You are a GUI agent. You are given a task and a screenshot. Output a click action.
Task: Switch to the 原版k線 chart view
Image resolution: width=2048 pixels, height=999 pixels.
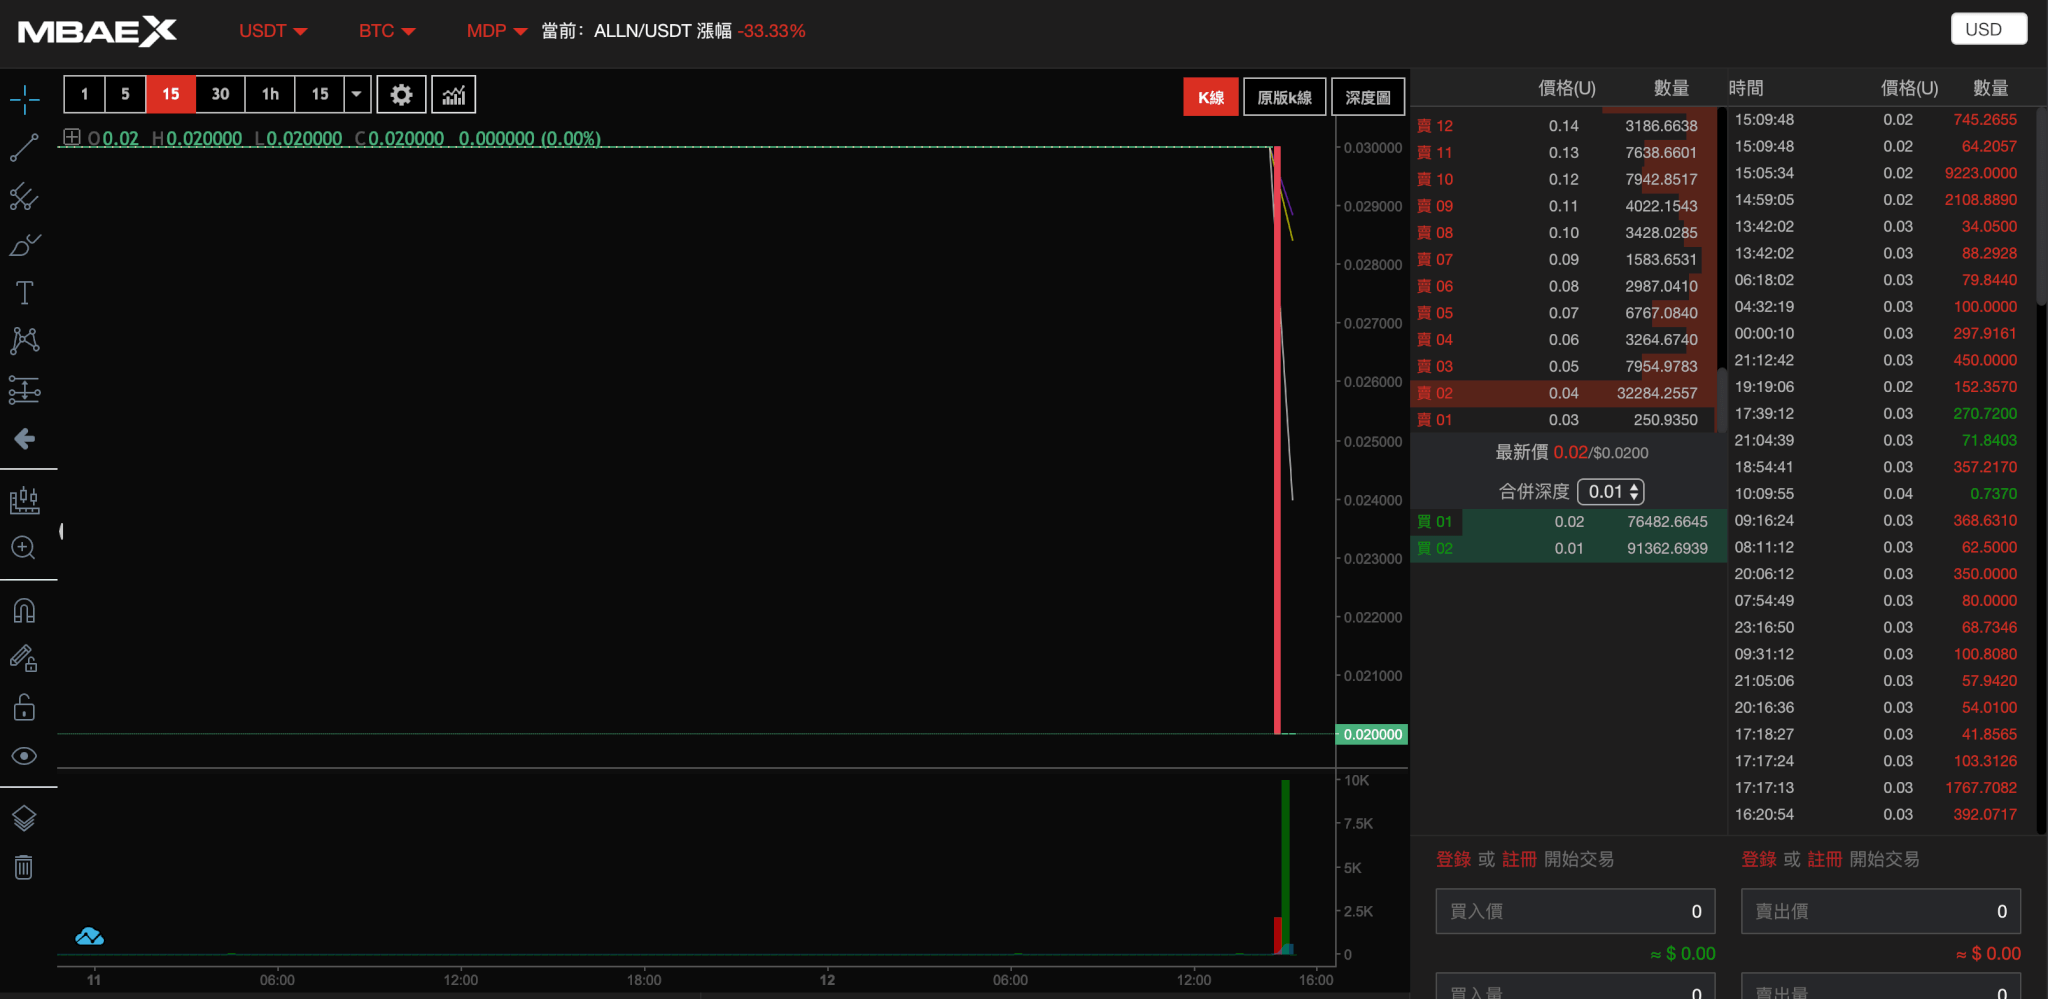(x=1284, y=97)
